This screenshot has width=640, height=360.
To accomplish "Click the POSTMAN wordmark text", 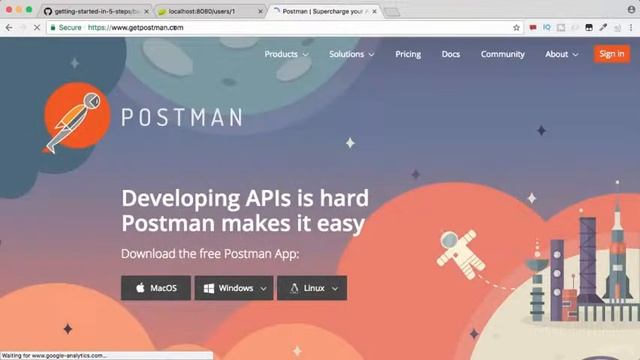I will [182, 118].
